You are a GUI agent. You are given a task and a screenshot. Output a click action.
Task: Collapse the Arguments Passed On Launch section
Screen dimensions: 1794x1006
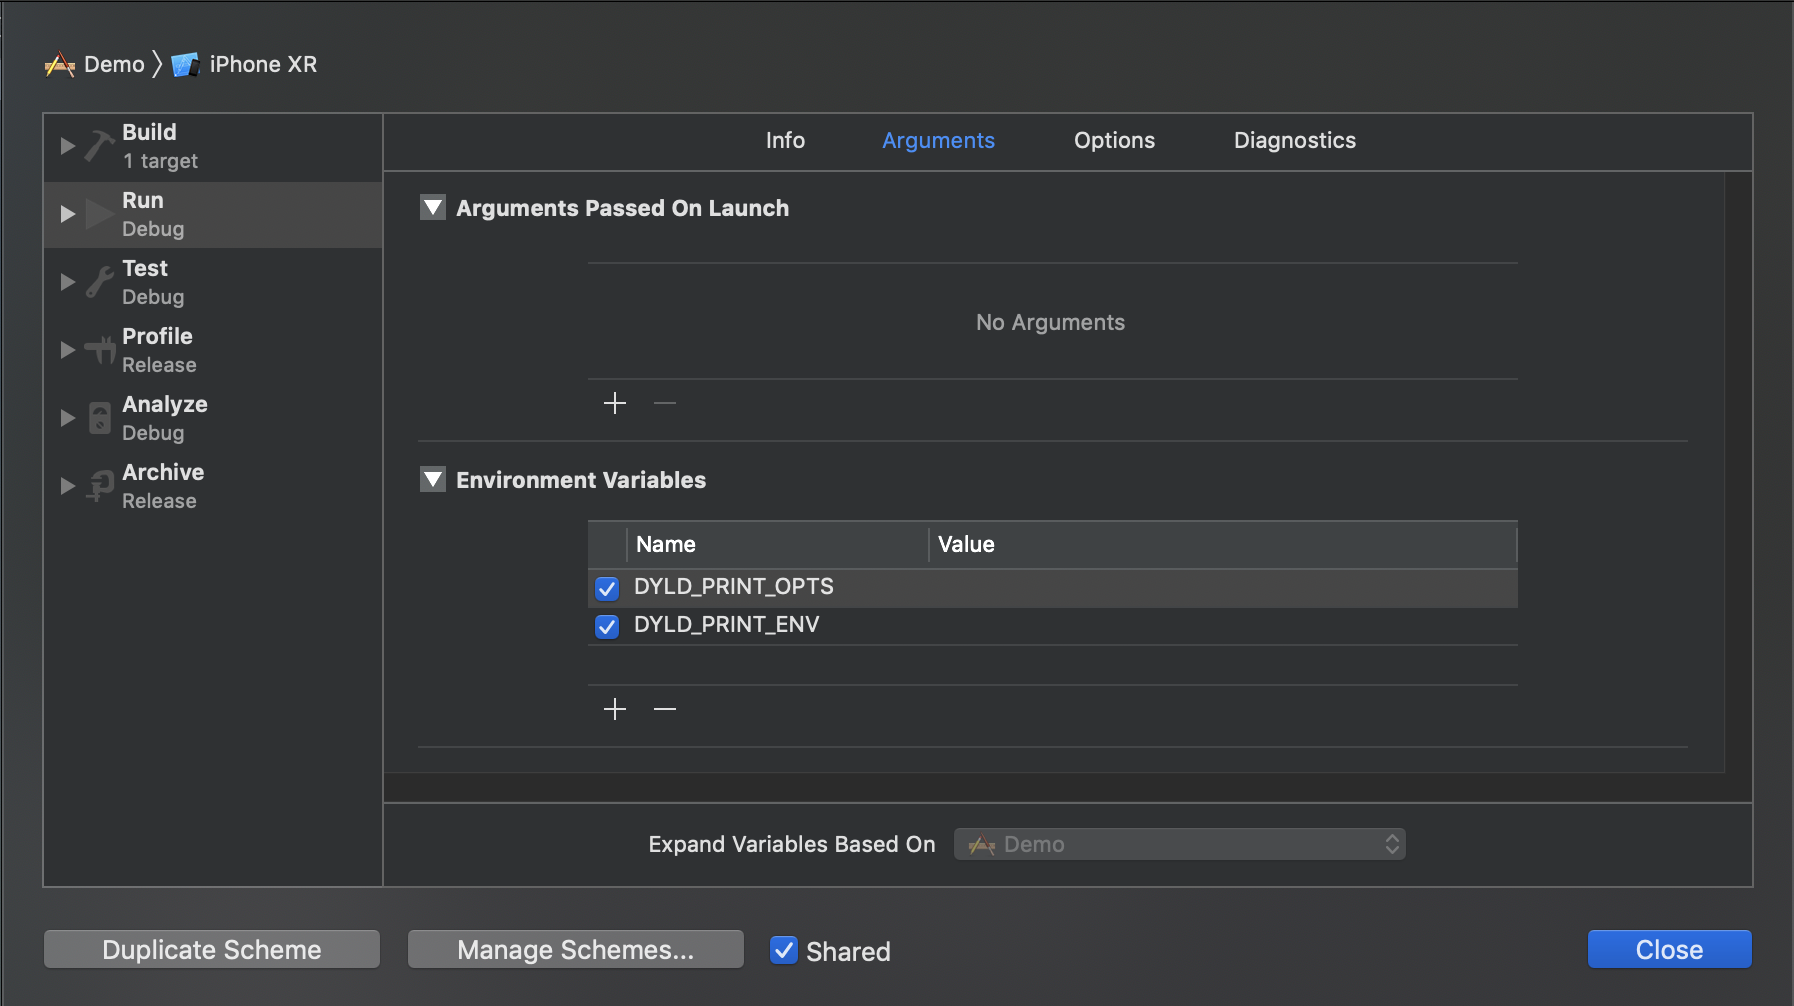[433, 208]
